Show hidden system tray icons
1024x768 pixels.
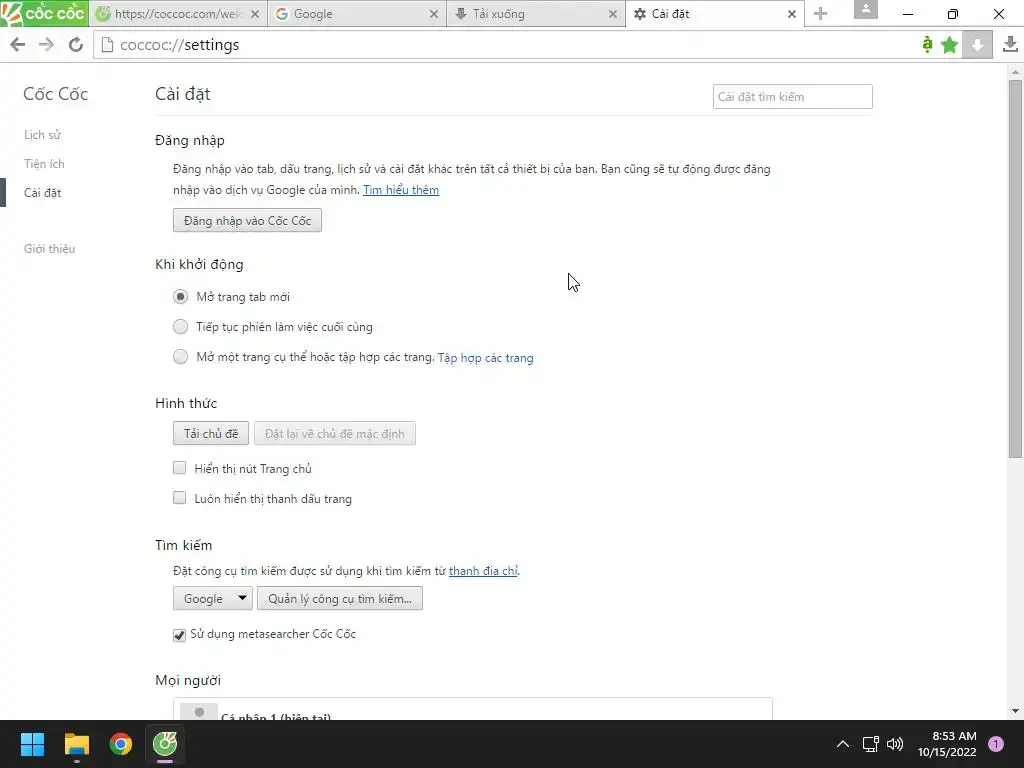[x=843, y=744]
